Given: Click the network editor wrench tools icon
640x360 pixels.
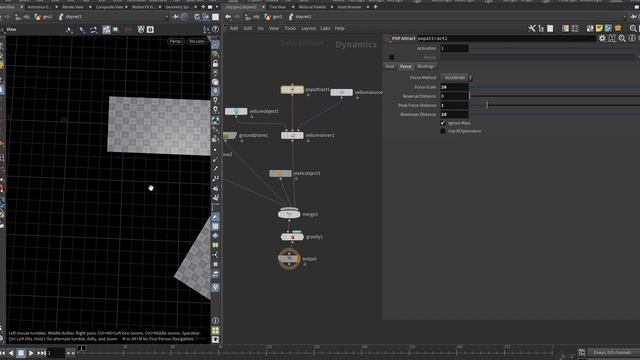Looking at the screenshot, I should [x=531, y=28].
